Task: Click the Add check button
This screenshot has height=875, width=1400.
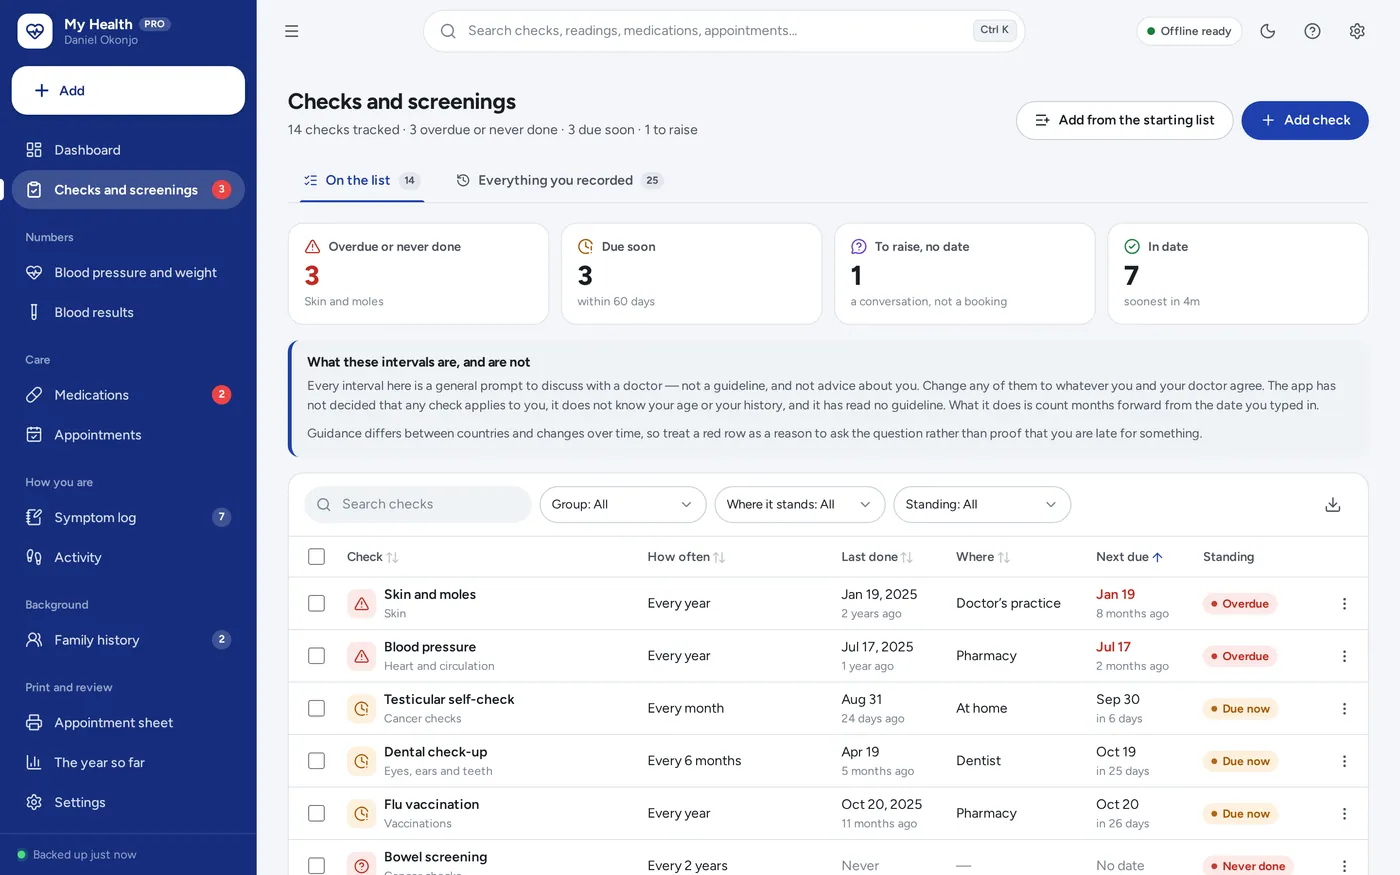Action: pyautogui.click(x=1305, y=121)
